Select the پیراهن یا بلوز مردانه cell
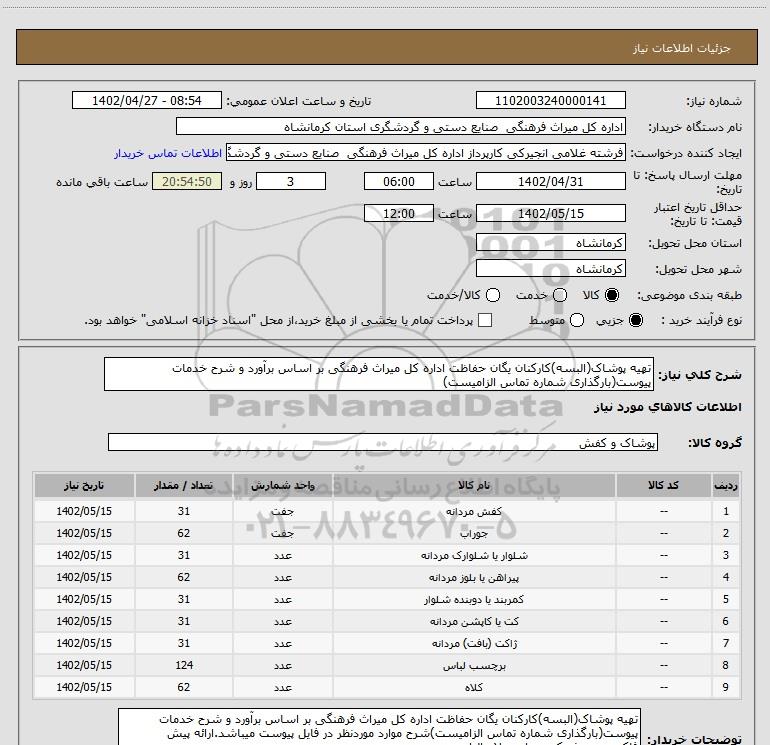 pyautogui.click(x=474, y=578)
